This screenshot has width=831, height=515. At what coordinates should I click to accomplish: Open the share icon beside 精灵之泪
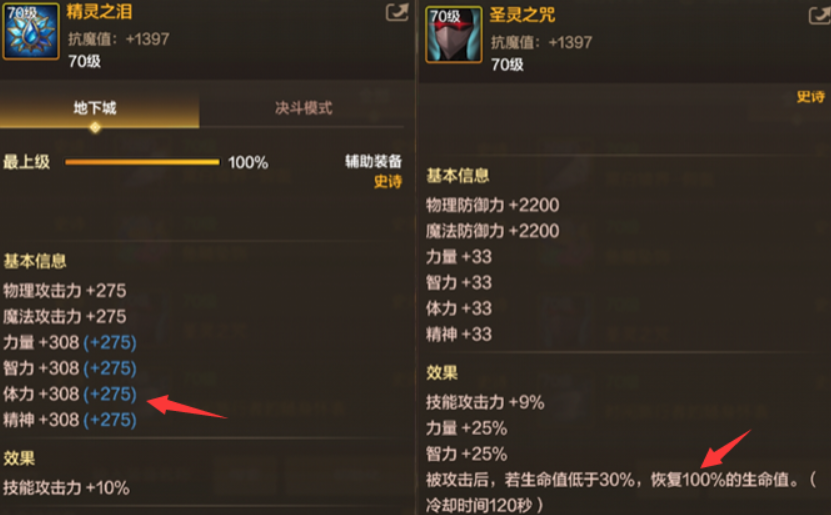tap(397, 12)
